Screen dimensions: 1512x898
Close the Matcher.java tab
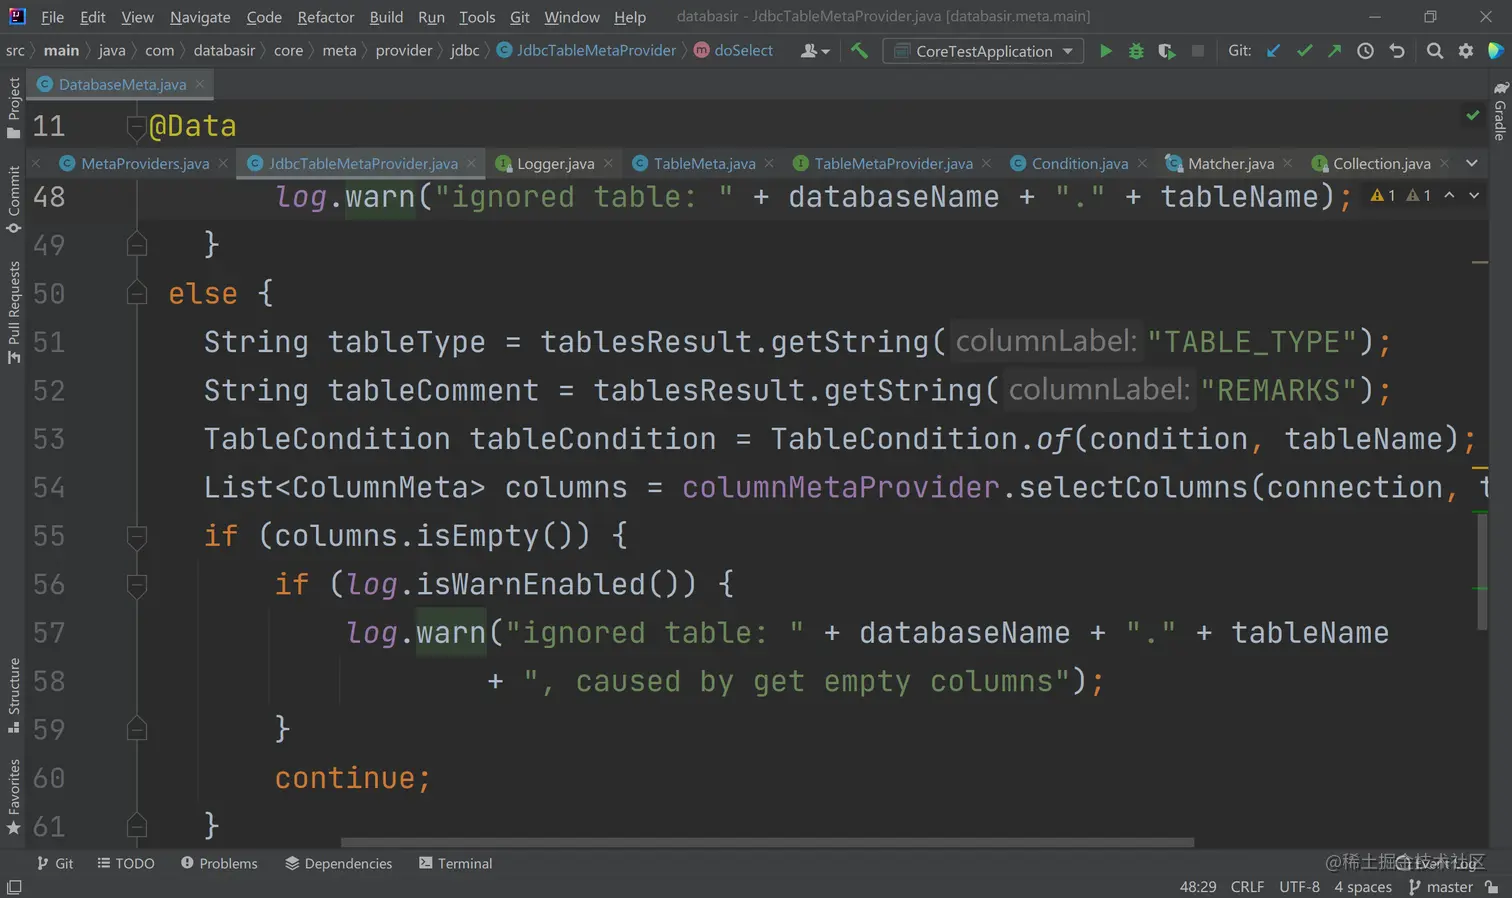pos(1287,163)
